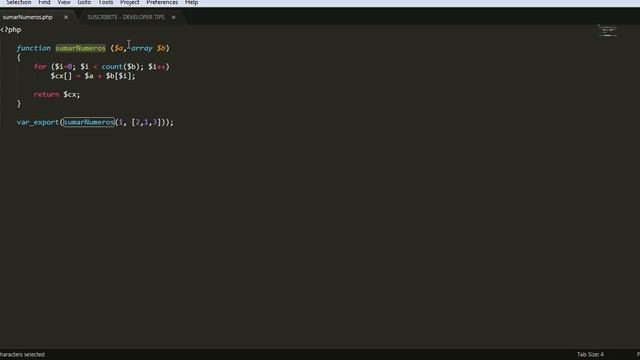This screenshot has height=360, width=640.
Task: Change the Tab Size: 4 setting
Action: pos(590,354)
